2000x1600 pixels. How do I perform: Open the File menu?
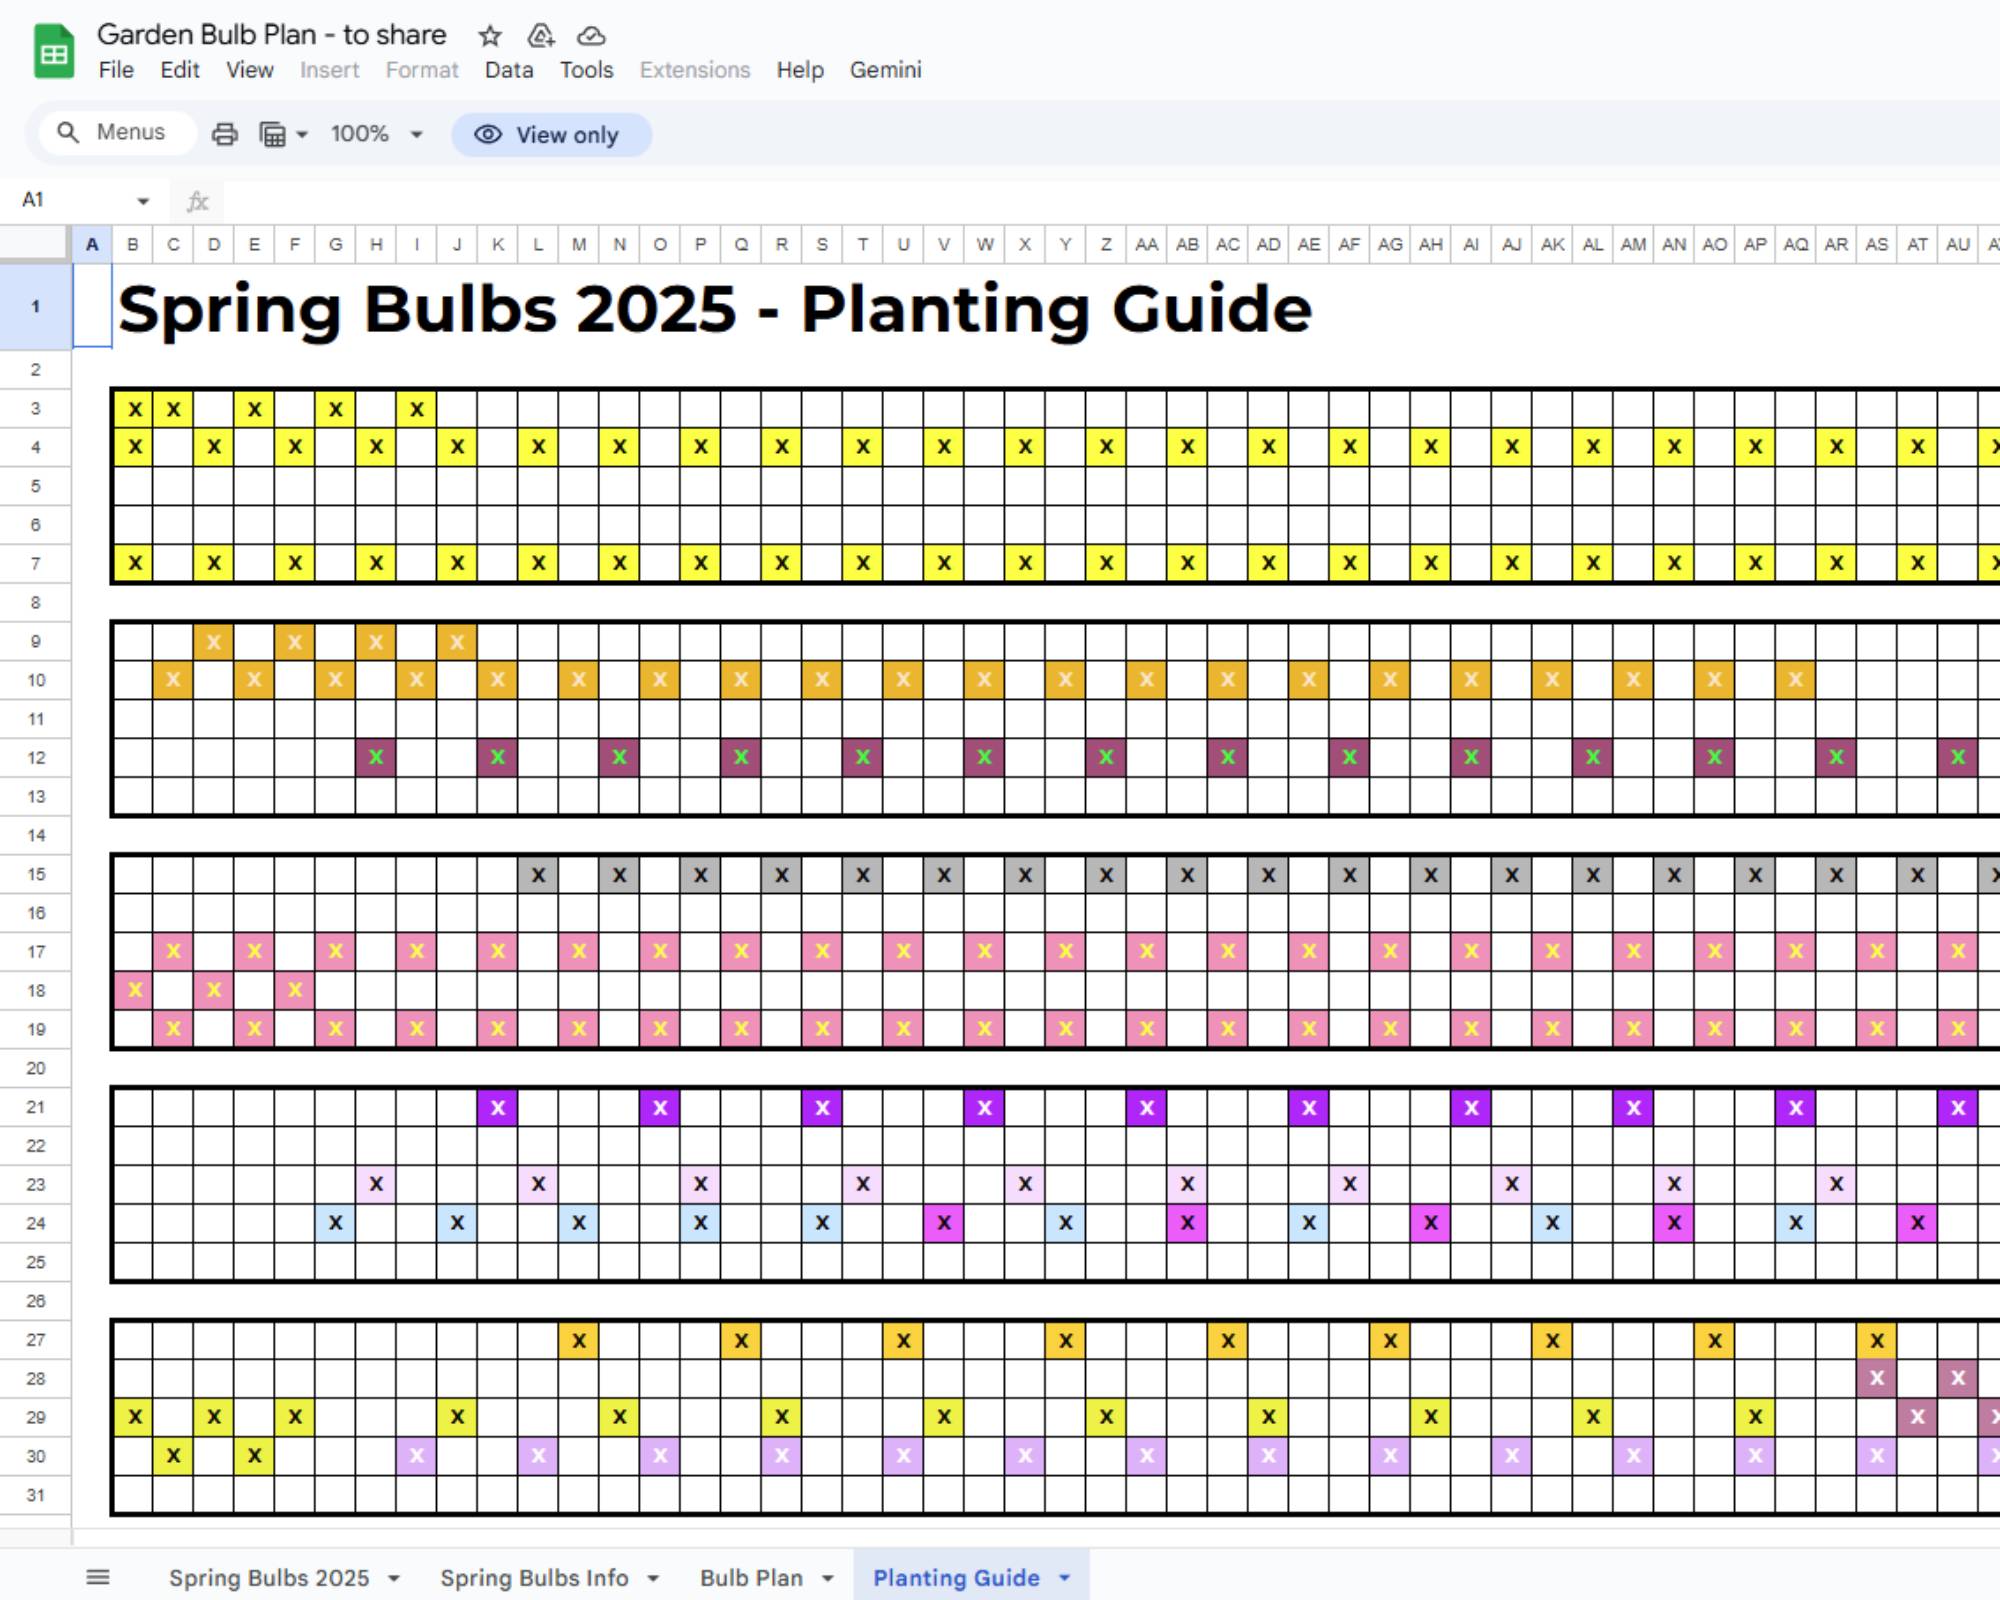[116, 70]
